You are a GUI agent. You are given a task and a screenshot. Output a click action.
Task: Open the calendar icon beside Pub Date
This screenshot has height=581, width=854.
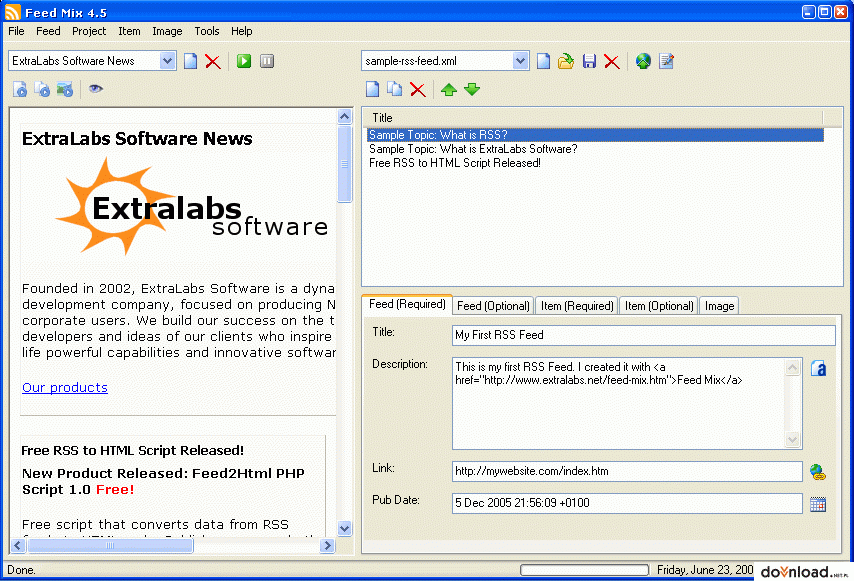click(818, 504)
